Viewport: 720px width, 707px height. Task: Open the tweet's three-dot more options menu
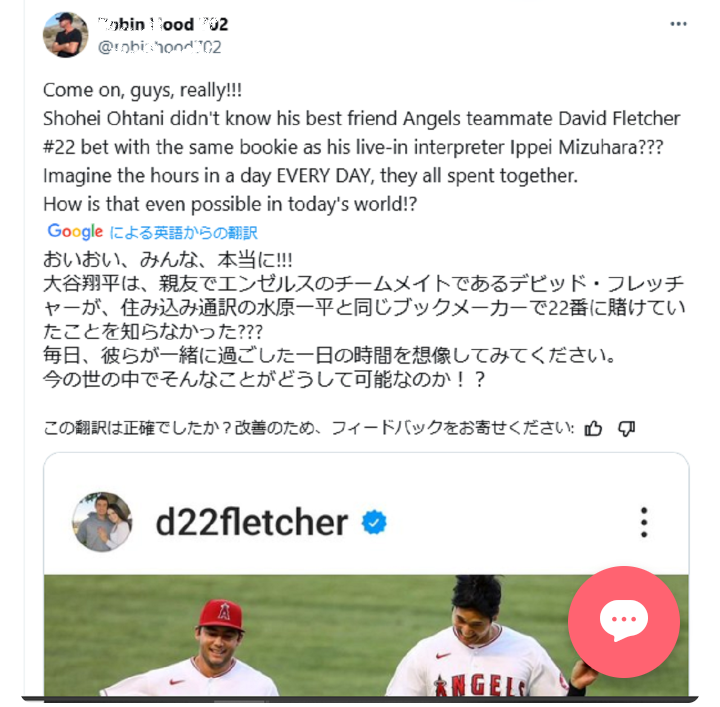(x=678, y=24)
